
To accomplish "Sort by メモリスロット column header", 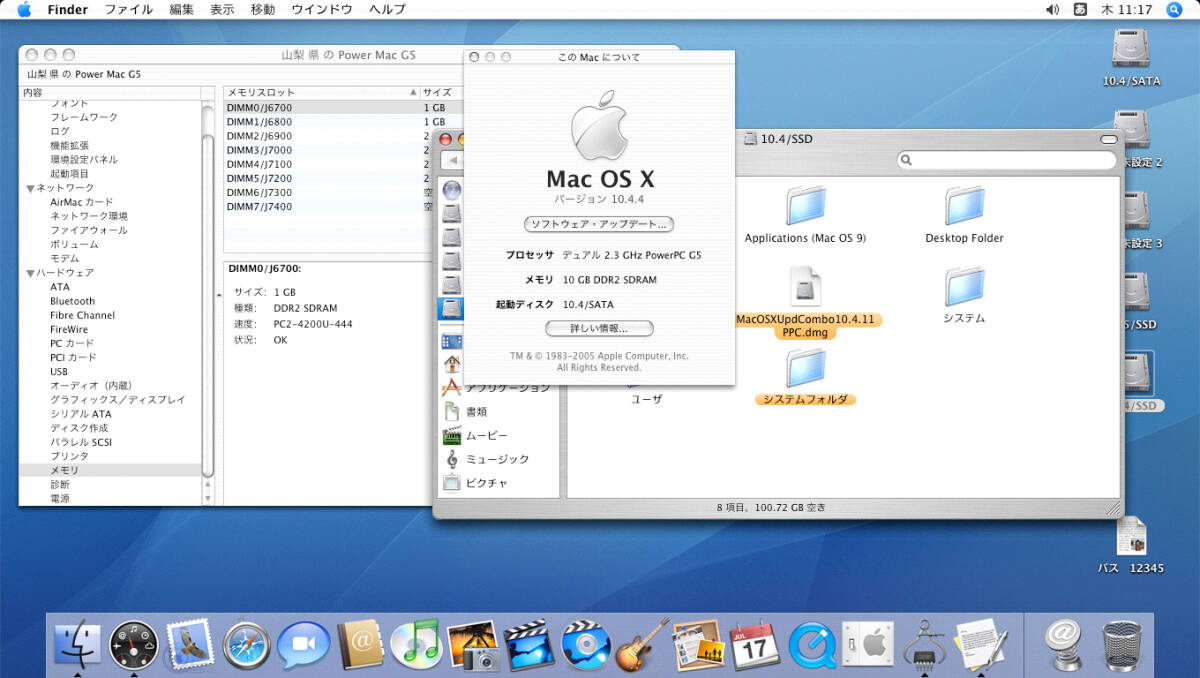I will pyautogui.click(x=321, y=92).
